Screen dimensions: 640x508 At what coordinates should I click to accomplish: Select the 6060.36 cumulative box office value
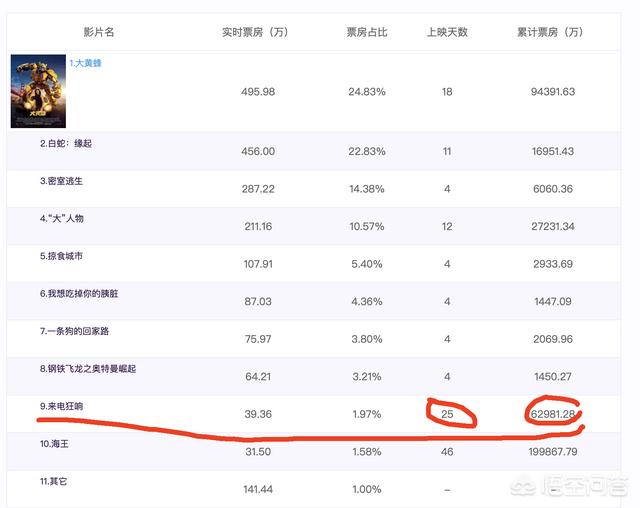553,189
